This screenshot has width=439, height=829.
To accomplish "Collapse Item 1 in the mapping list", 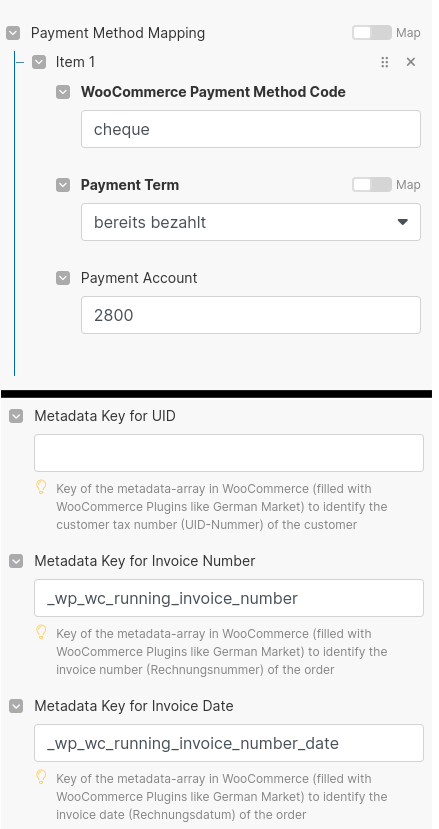I will [x=39, y=62].
